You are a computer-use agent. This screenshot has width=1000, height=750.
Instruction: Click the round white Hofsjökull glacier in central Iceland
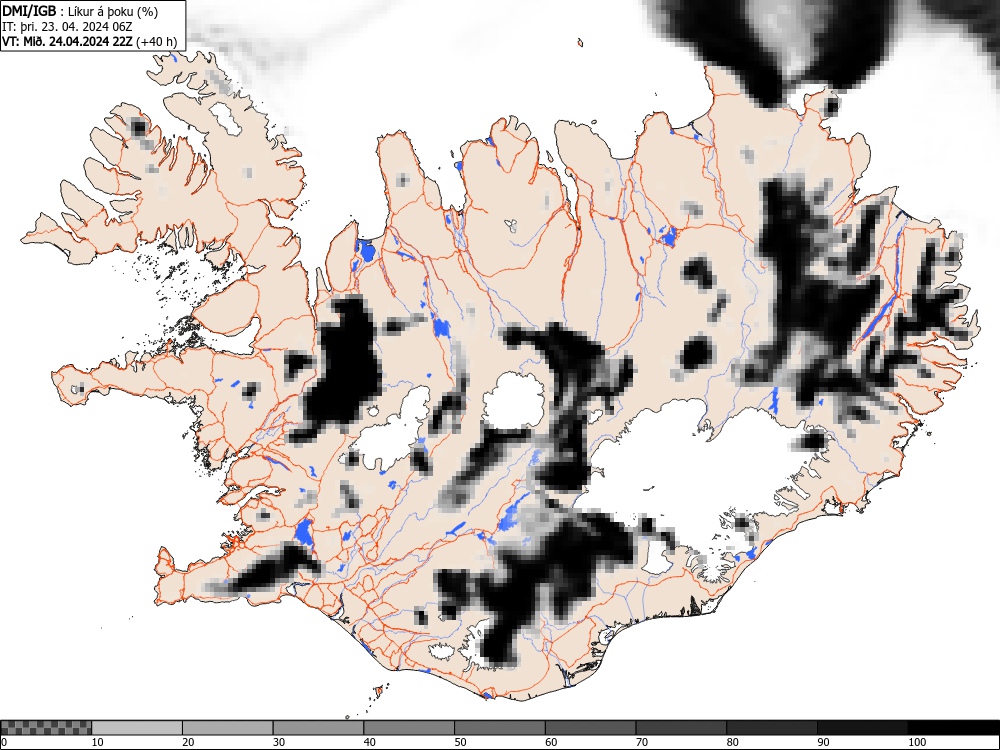(x=514, y=402)
